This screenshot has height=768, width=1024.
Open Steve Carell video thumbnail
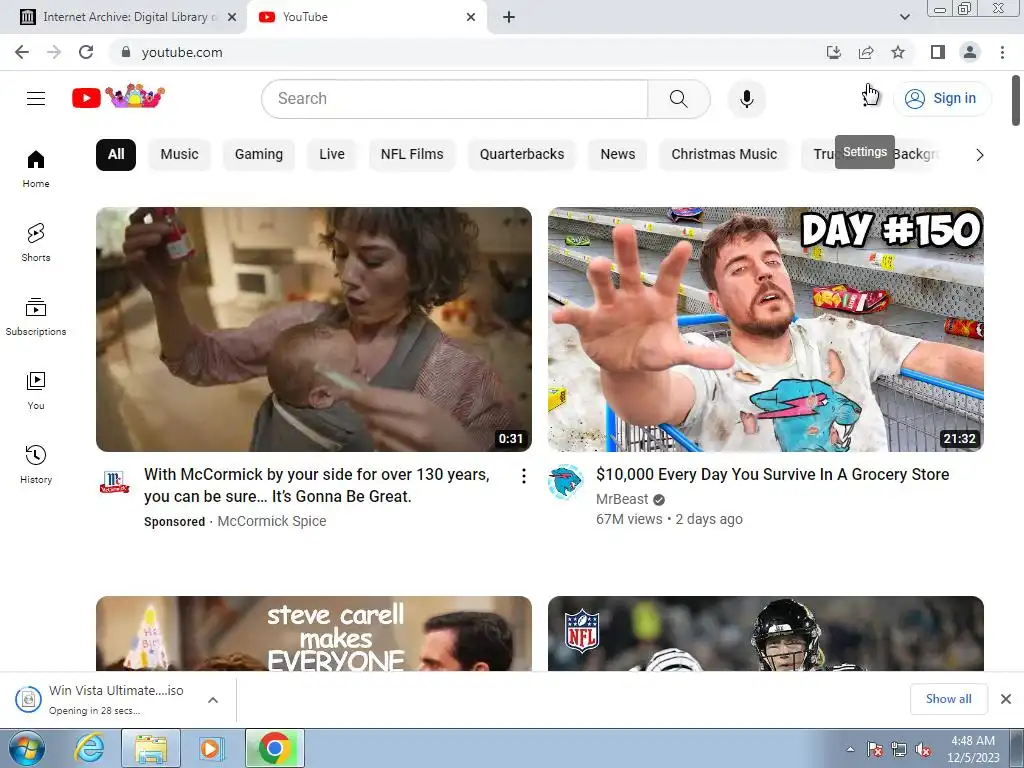click(313, 633)
